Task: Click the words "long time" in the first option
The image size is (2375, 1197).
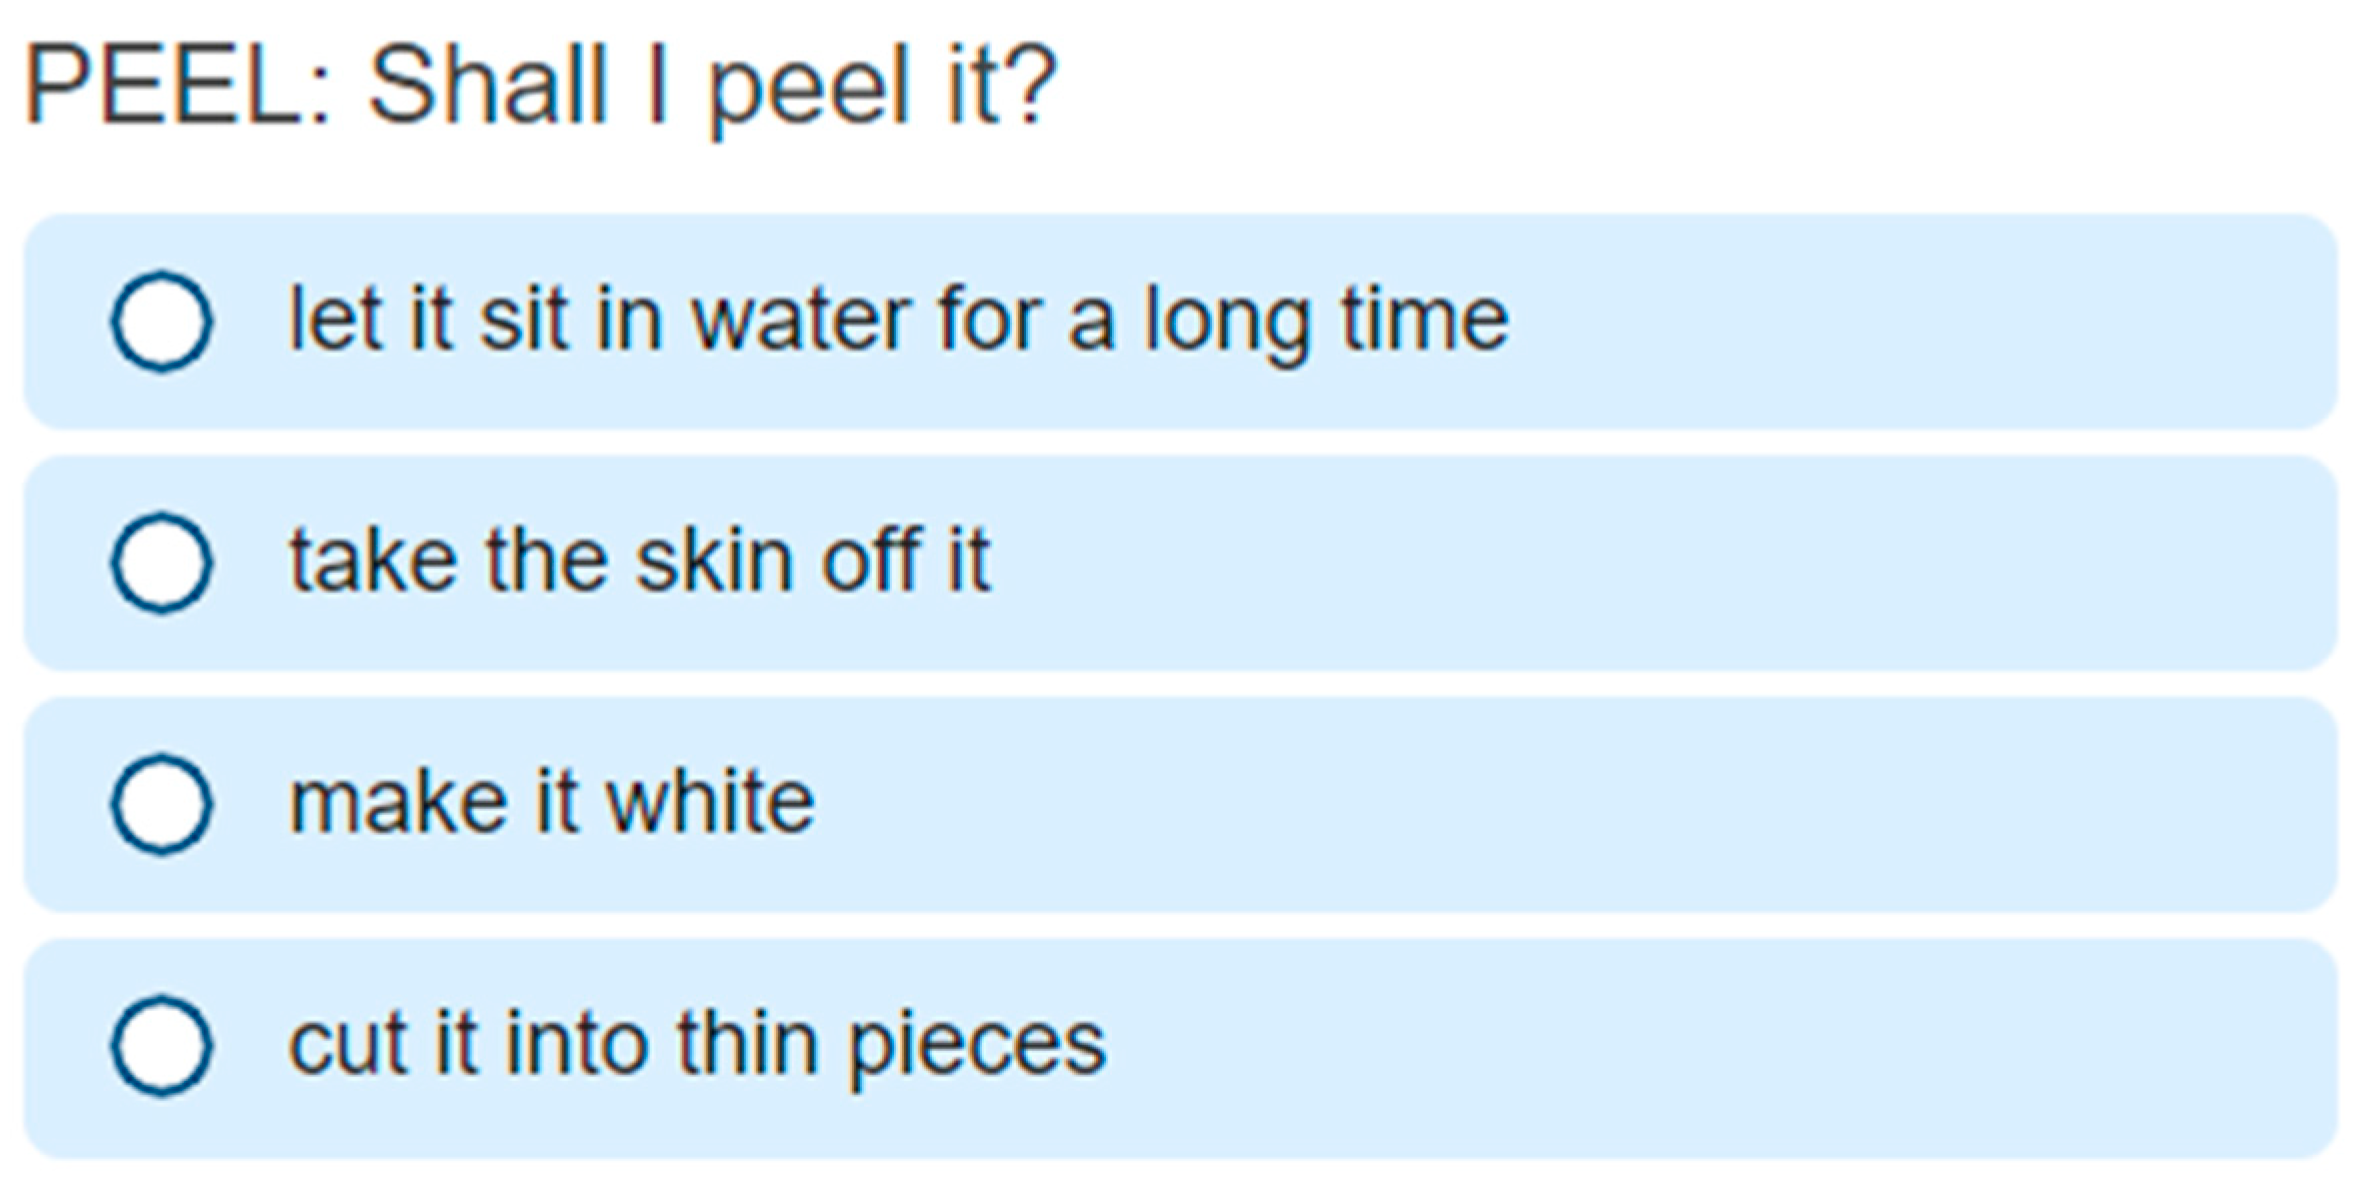Action: [1326, 322]
